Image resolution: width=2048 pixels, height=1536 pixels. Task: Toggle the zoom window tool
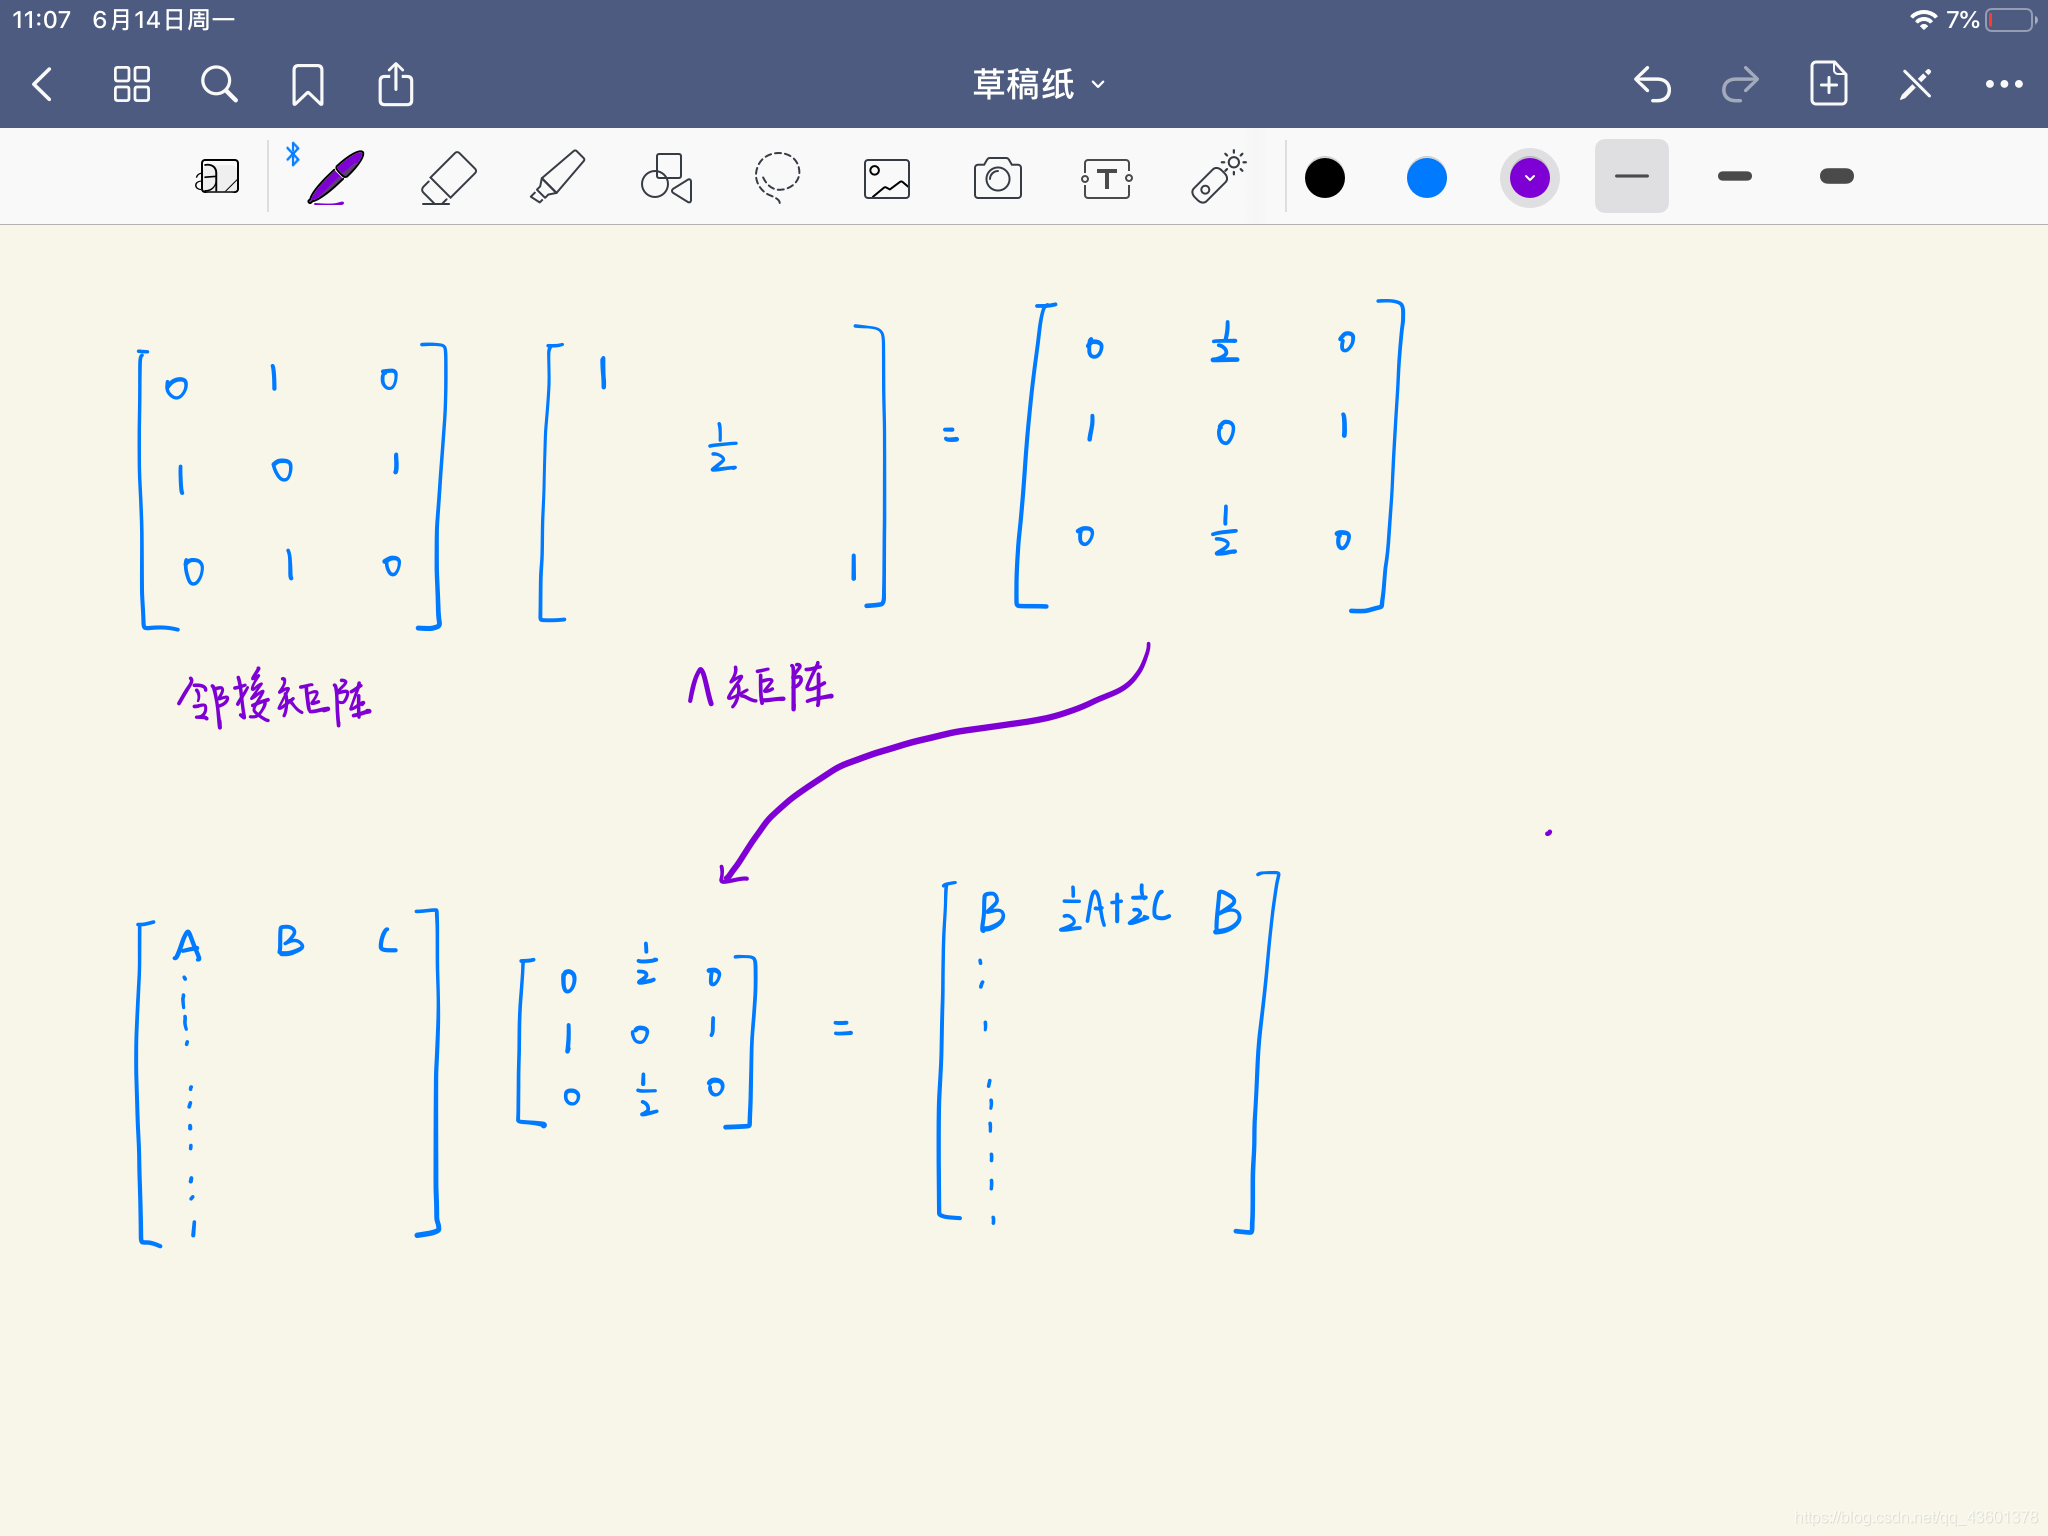tap(218, 177)
